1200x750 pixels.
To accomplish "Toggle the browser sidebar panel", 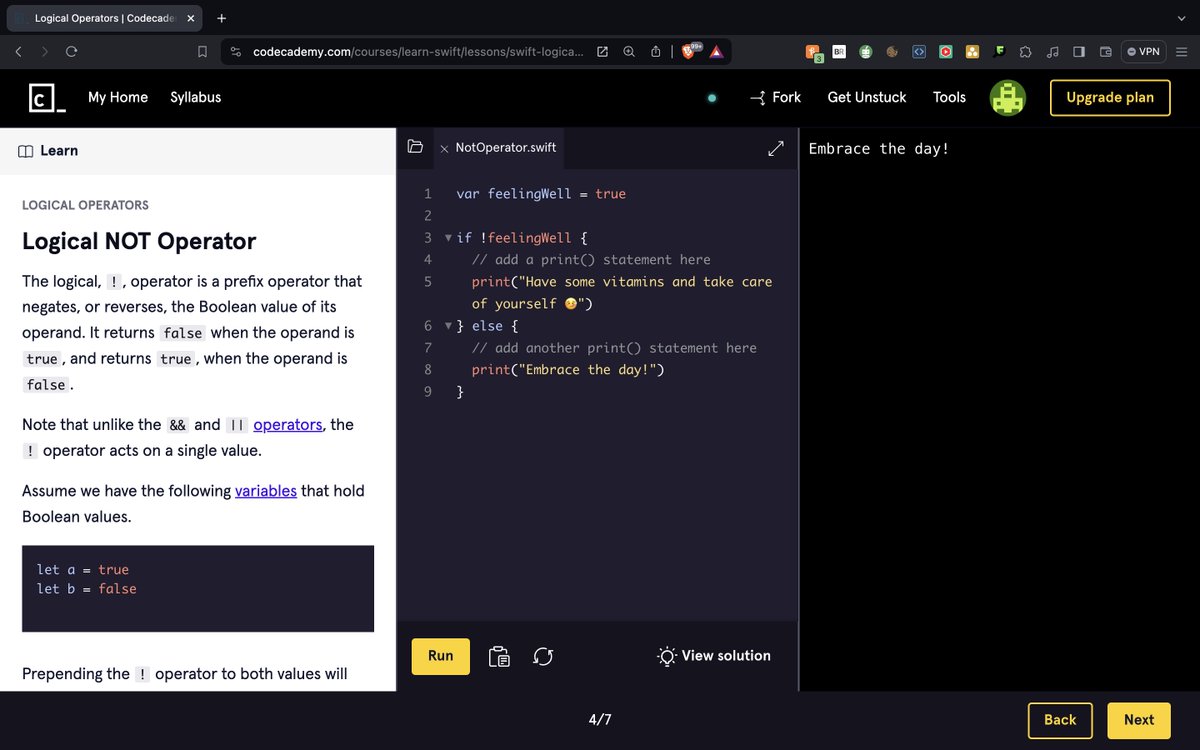I will coord(1079,51).
